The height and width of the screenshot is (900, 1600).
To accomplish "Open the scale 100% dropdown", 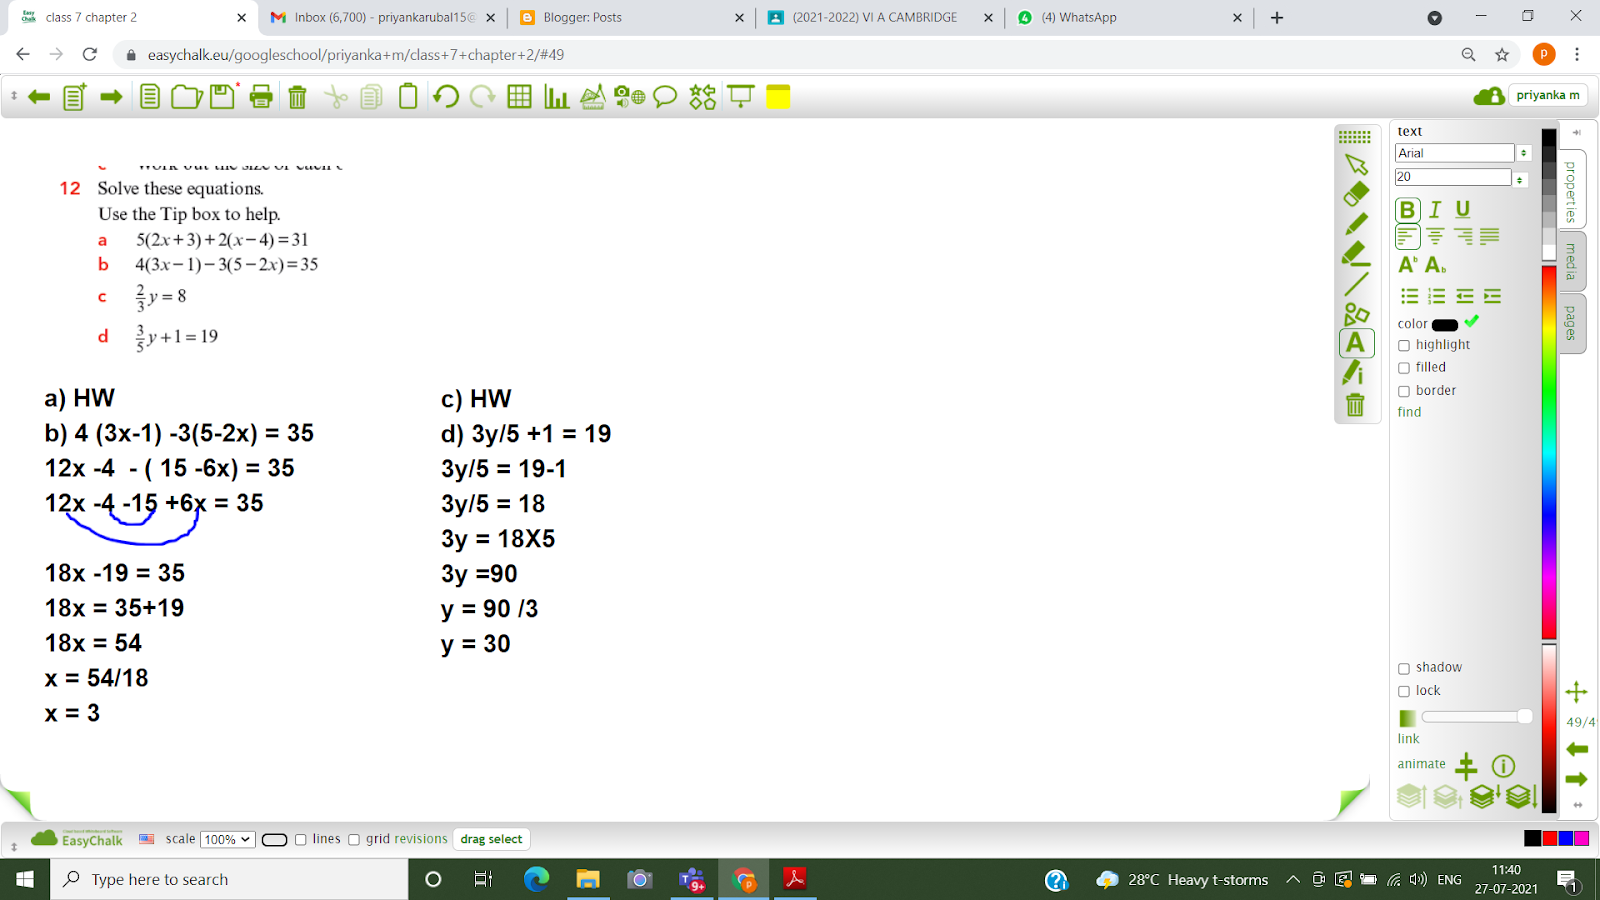I will (x=228, y=840).
